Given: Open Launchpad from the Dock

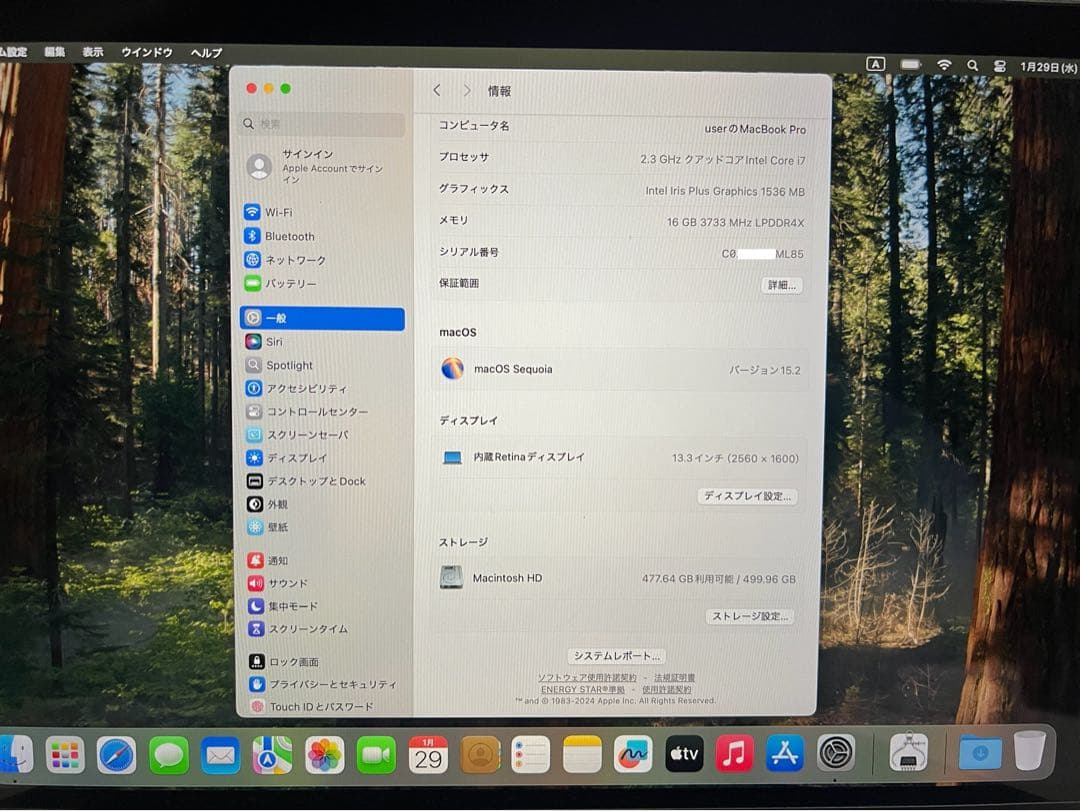Looking at the screenshot, I should (65, 755).
